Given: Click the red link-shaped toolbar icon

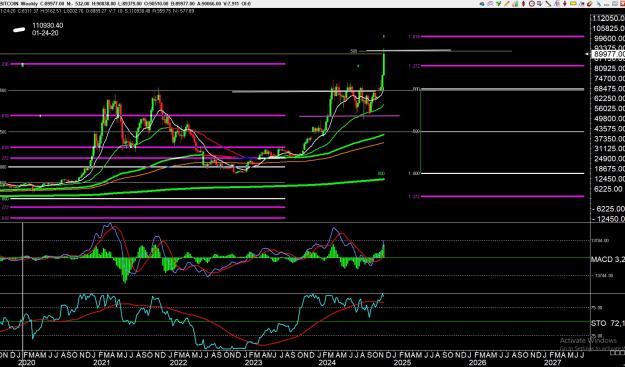Looking at the screenshot, I should point(590,4).
